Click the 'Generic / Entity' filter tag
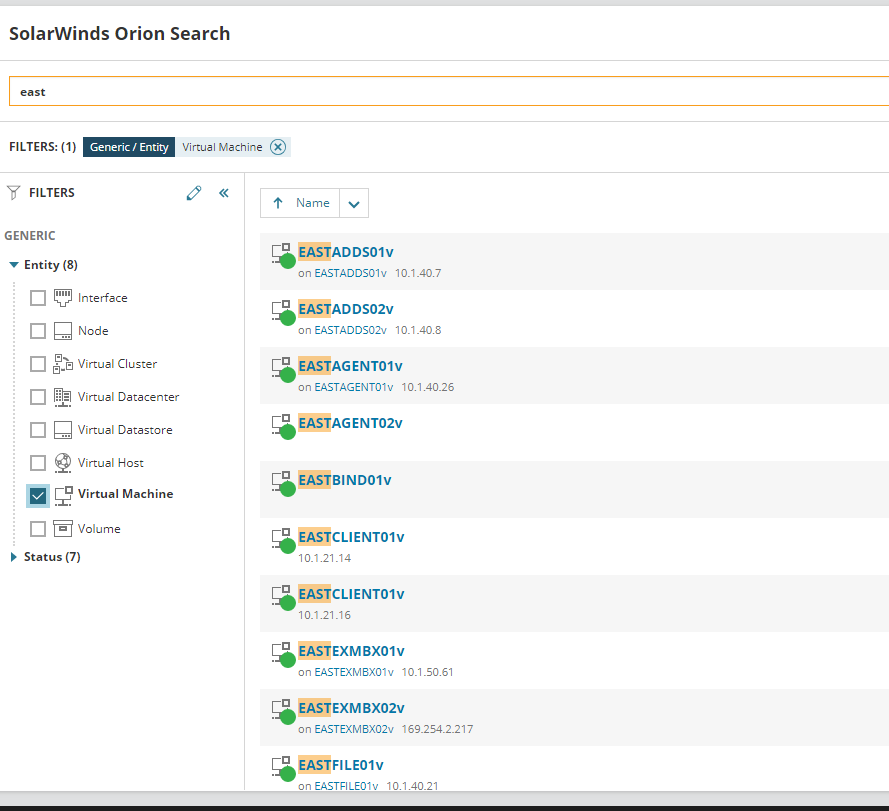This screenshot has width=889, height=811. tap(129, 147)
